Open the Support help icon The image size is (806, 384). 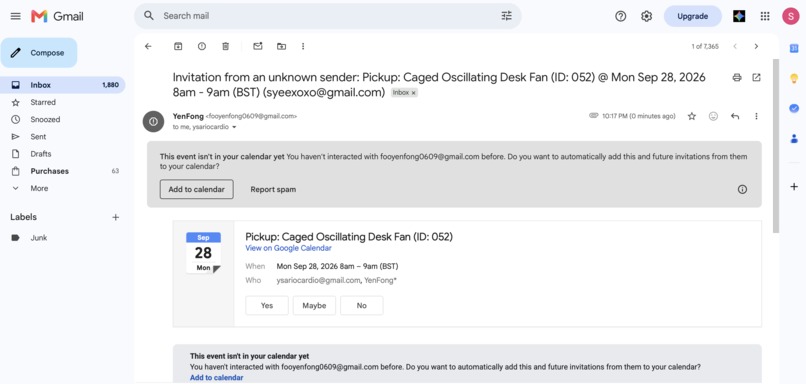click(x=620, y=16)
